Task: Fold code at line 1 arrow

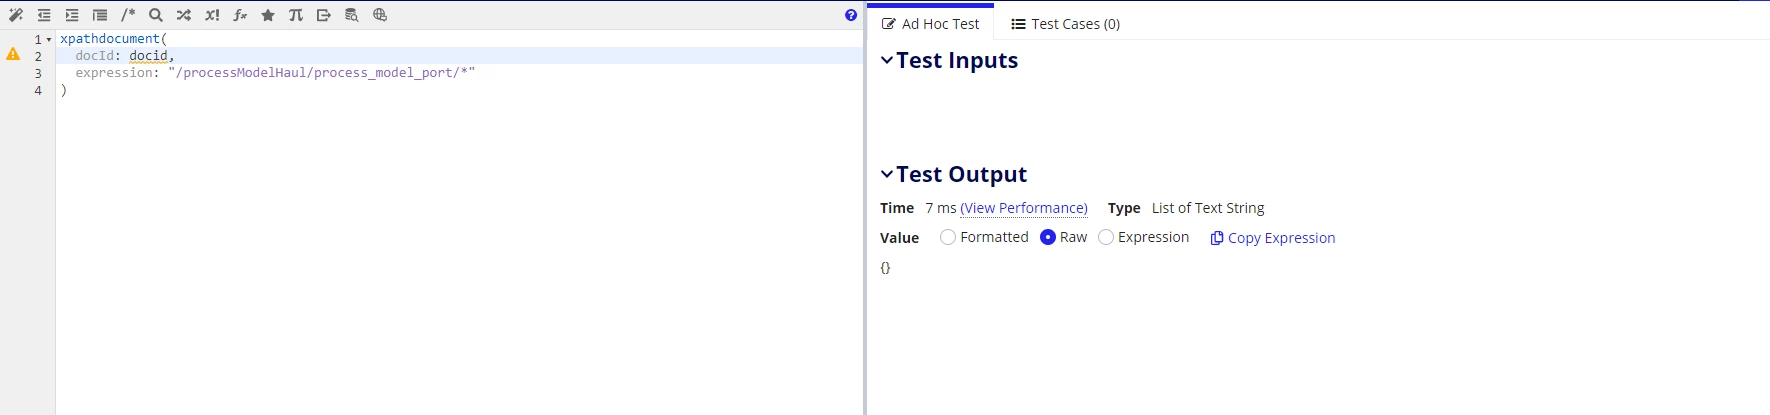Action: [x=49, y=40]
